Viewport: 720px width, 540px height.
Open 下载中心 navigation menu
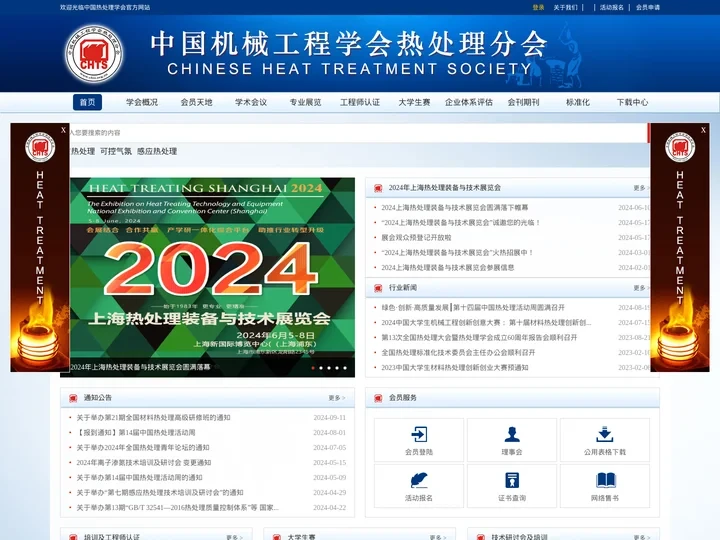(x=632, y=102)
